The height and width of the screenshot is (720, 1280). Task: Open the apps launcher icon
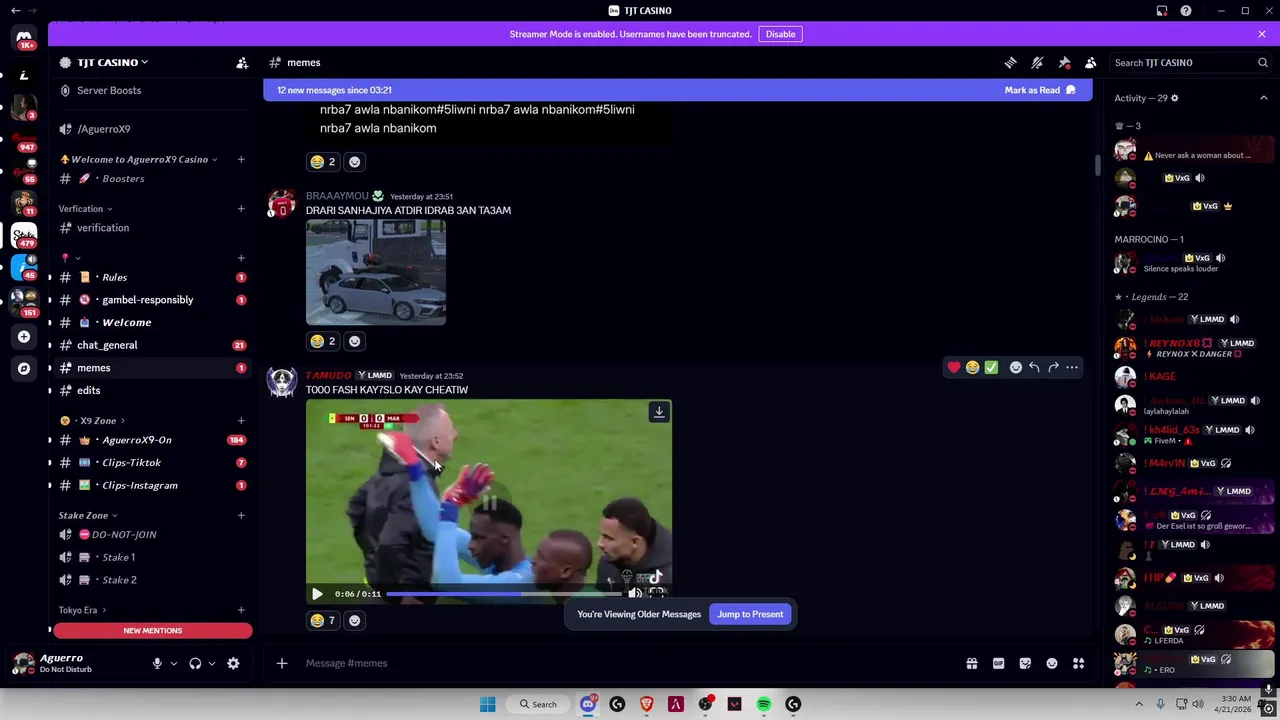[1078, 663]
